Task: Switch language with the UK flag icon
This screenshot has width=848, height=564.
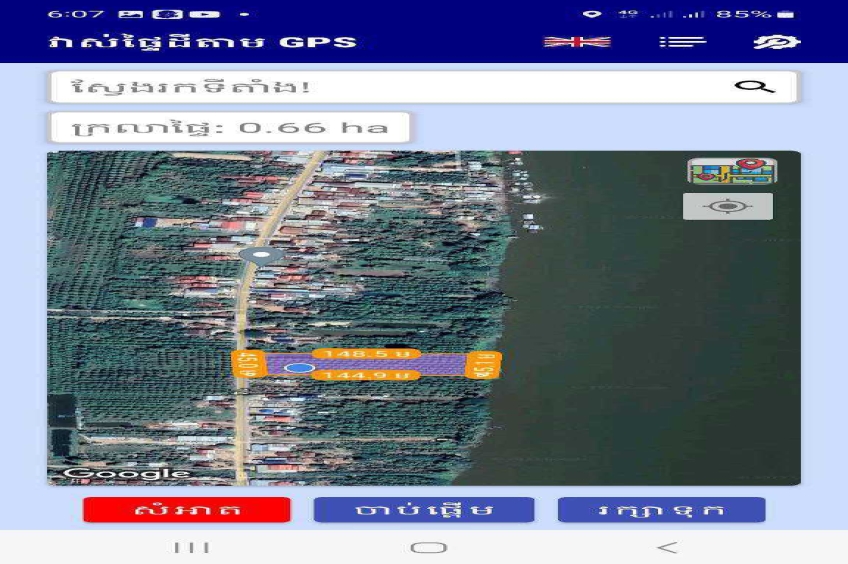Action: click(577, 42)
